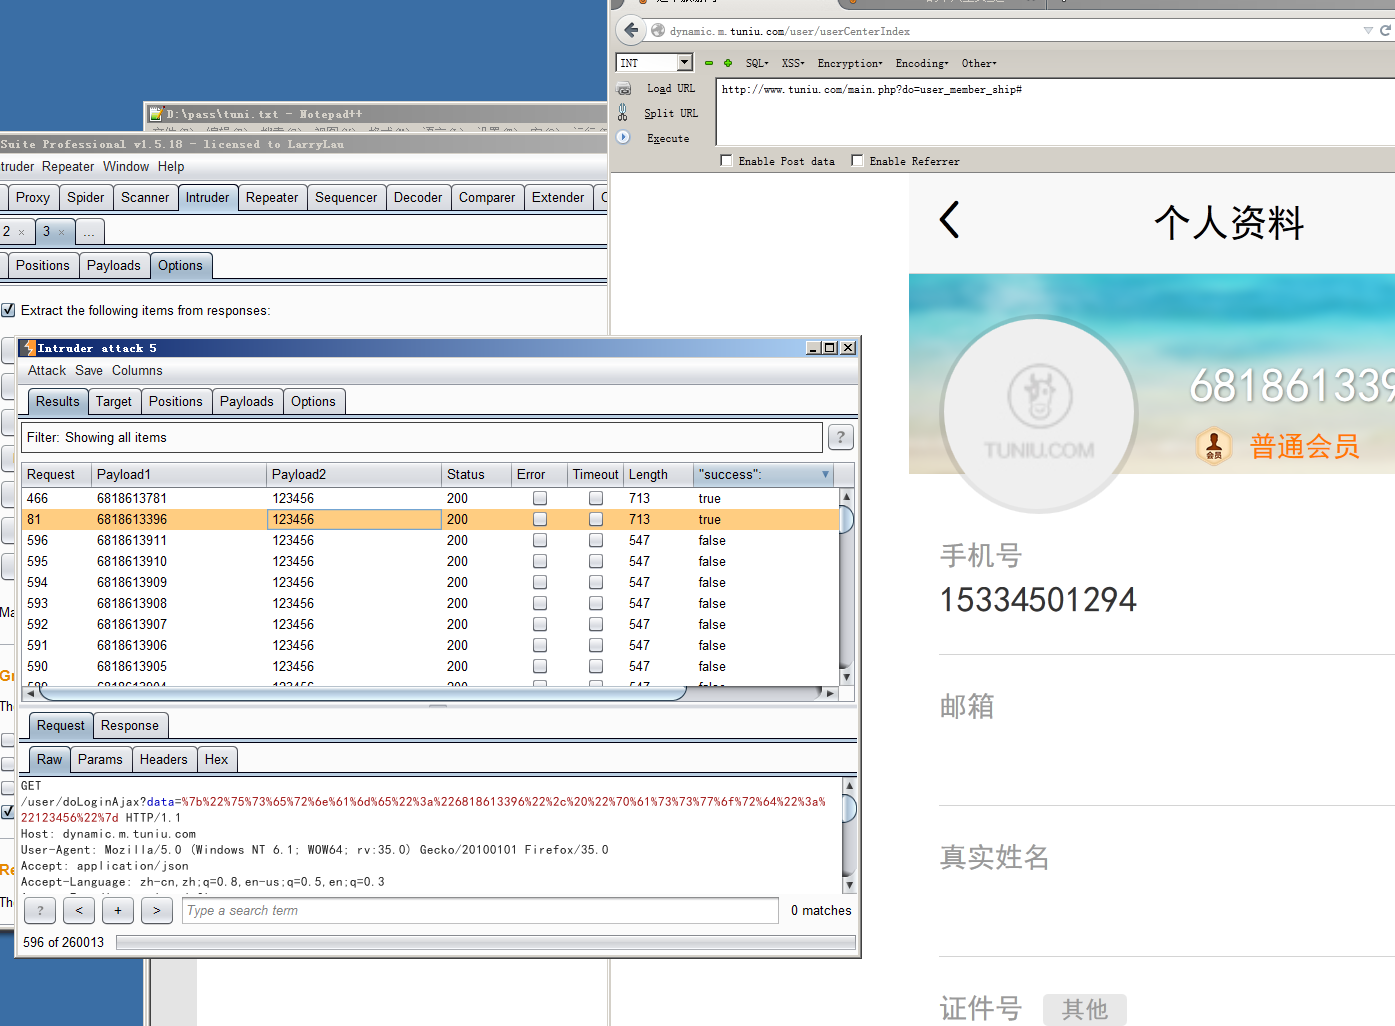Click the search help ? button
The image size is (1395, 1026).
pyautogui.click(x=40, y=910)
